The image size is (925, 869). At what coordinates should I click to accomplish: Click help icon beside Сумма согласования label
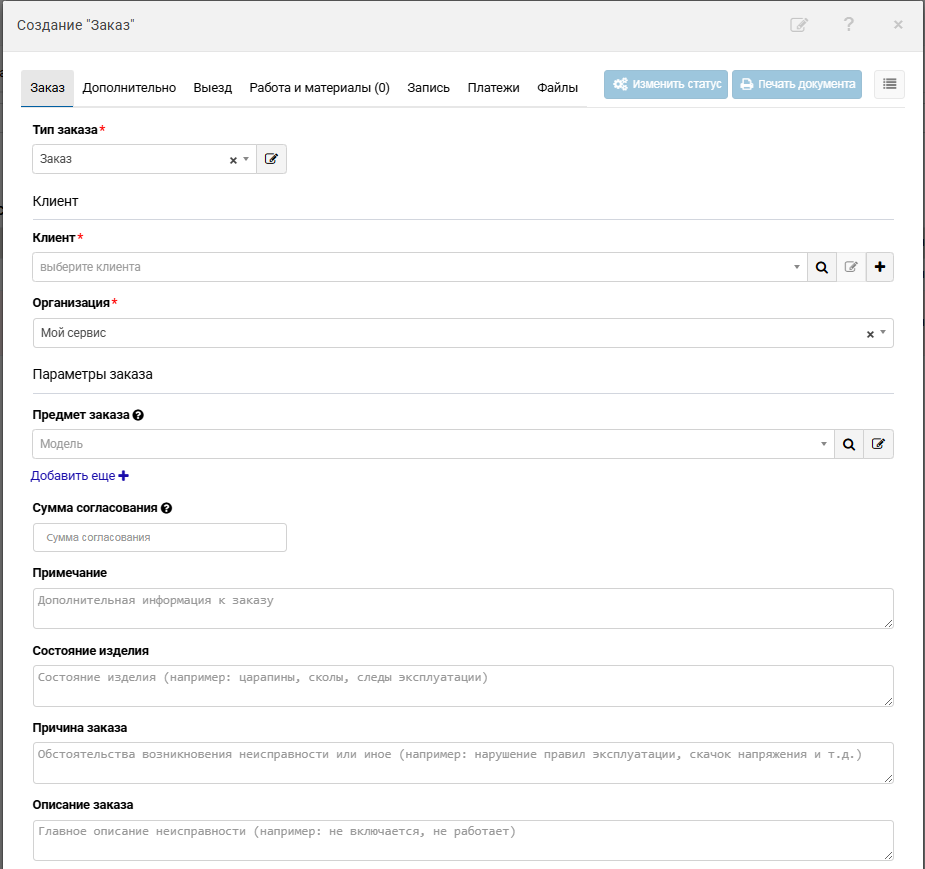[x=166, y=508]
